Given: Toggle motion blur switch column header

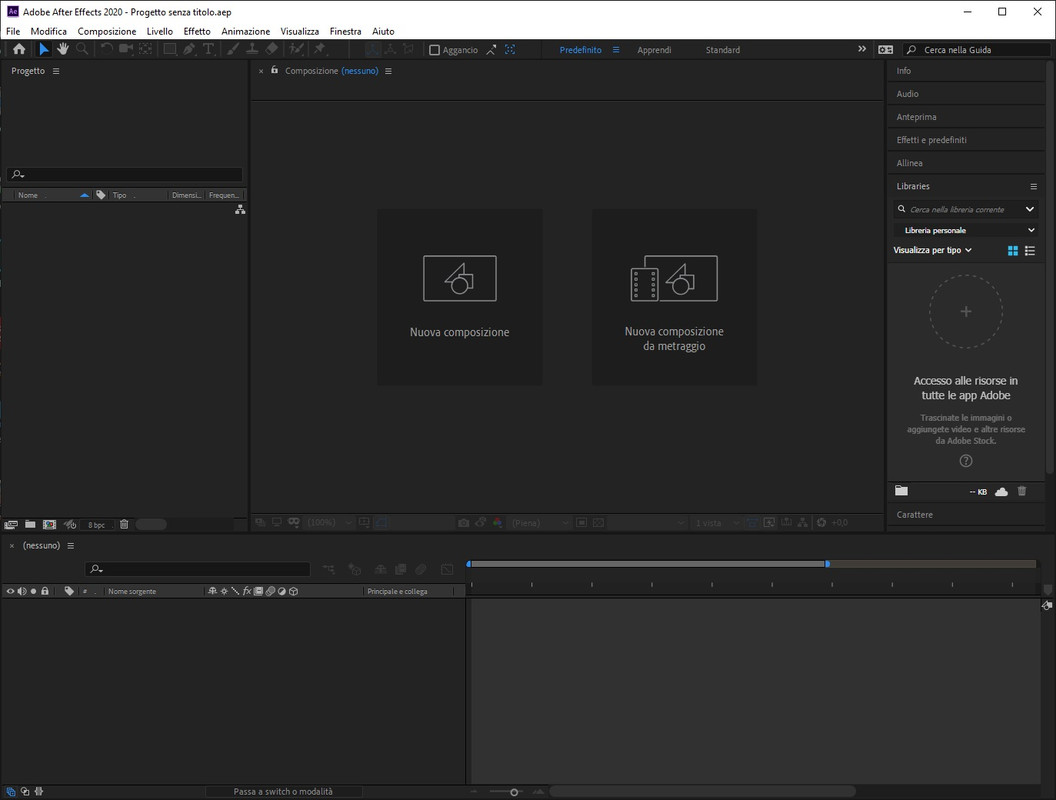Looking at the screenshot, I should pos(270,591).
